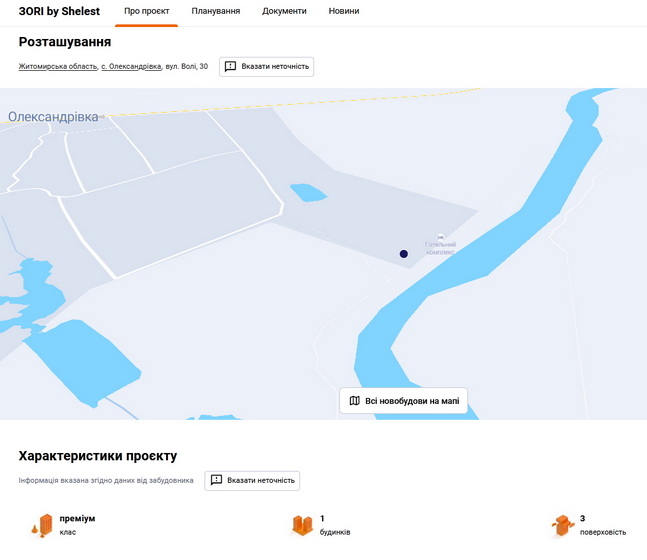The height and width of the screenshot is (560, 647).
Task: Open the Про проєкт tab
Action: (146, 11)
